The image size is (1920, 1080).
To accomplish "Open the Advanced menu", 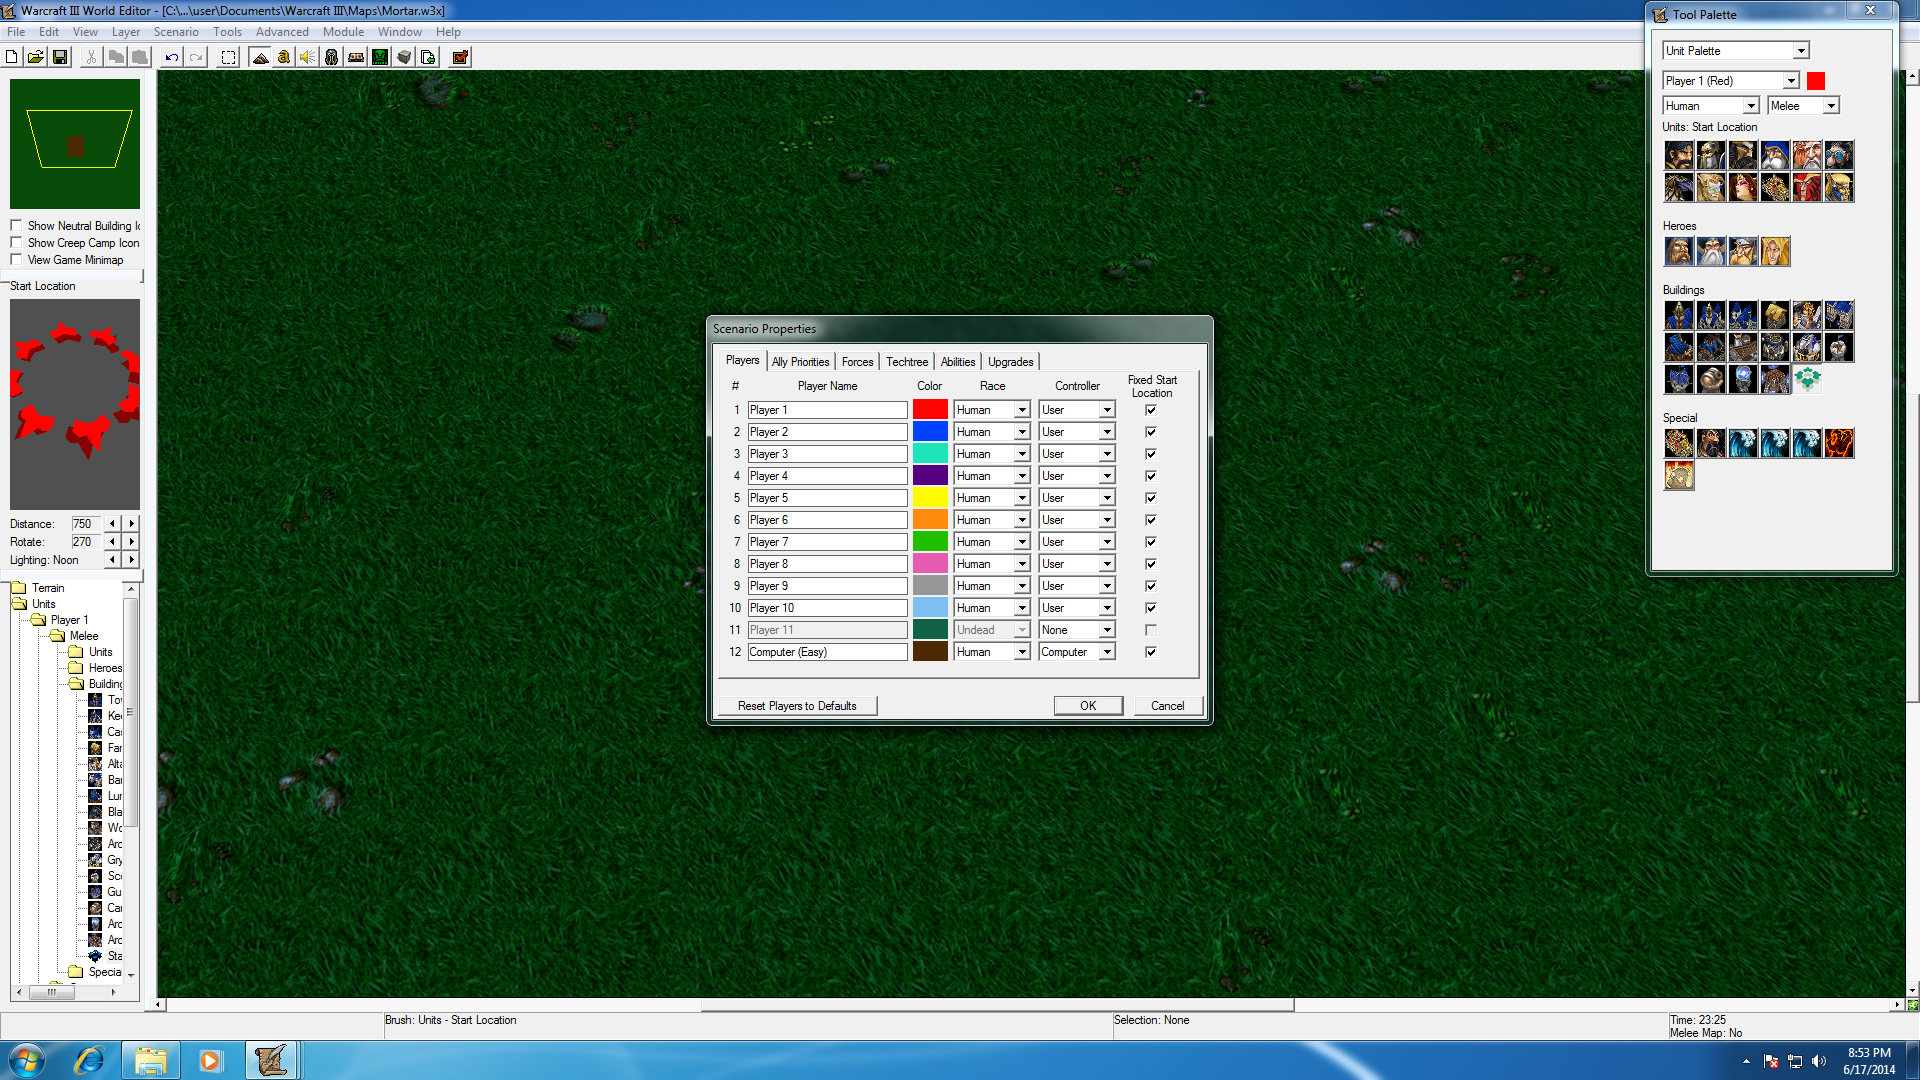I will click(x=282, y=32).
